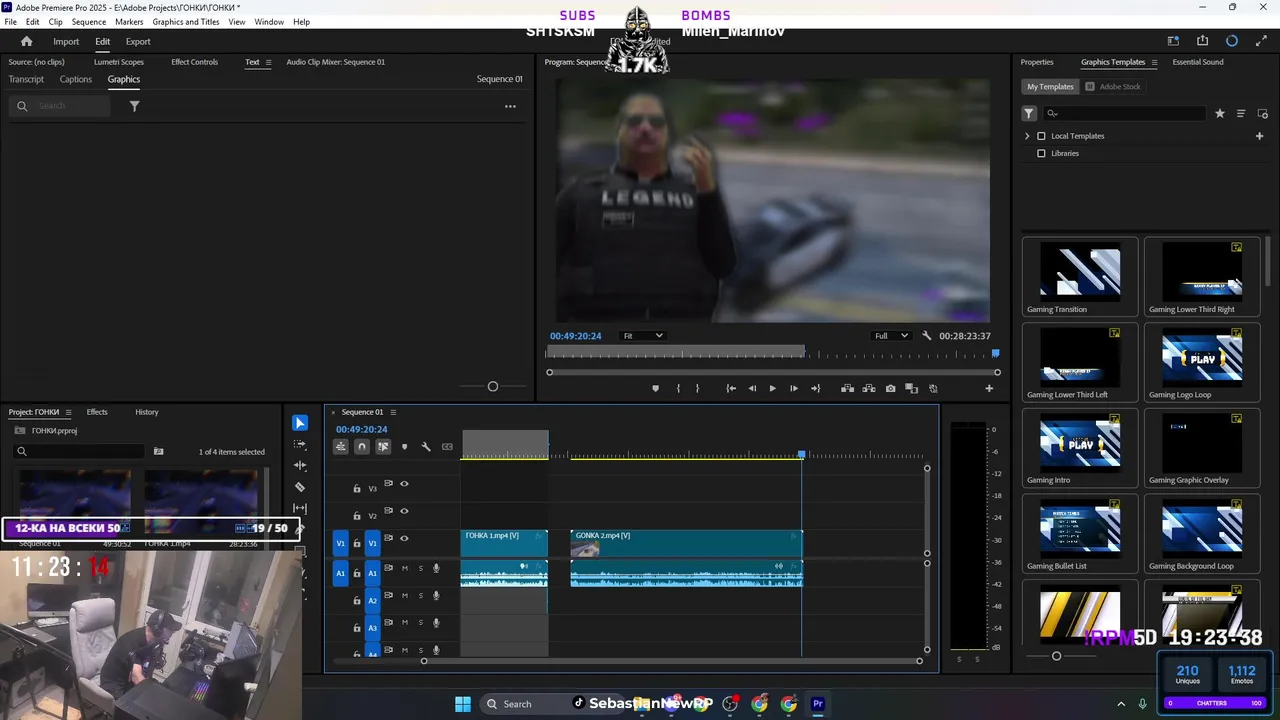Click the Adobe Stock button
This screenshot has height=720, width=1280.
[x=1114, y=87]
